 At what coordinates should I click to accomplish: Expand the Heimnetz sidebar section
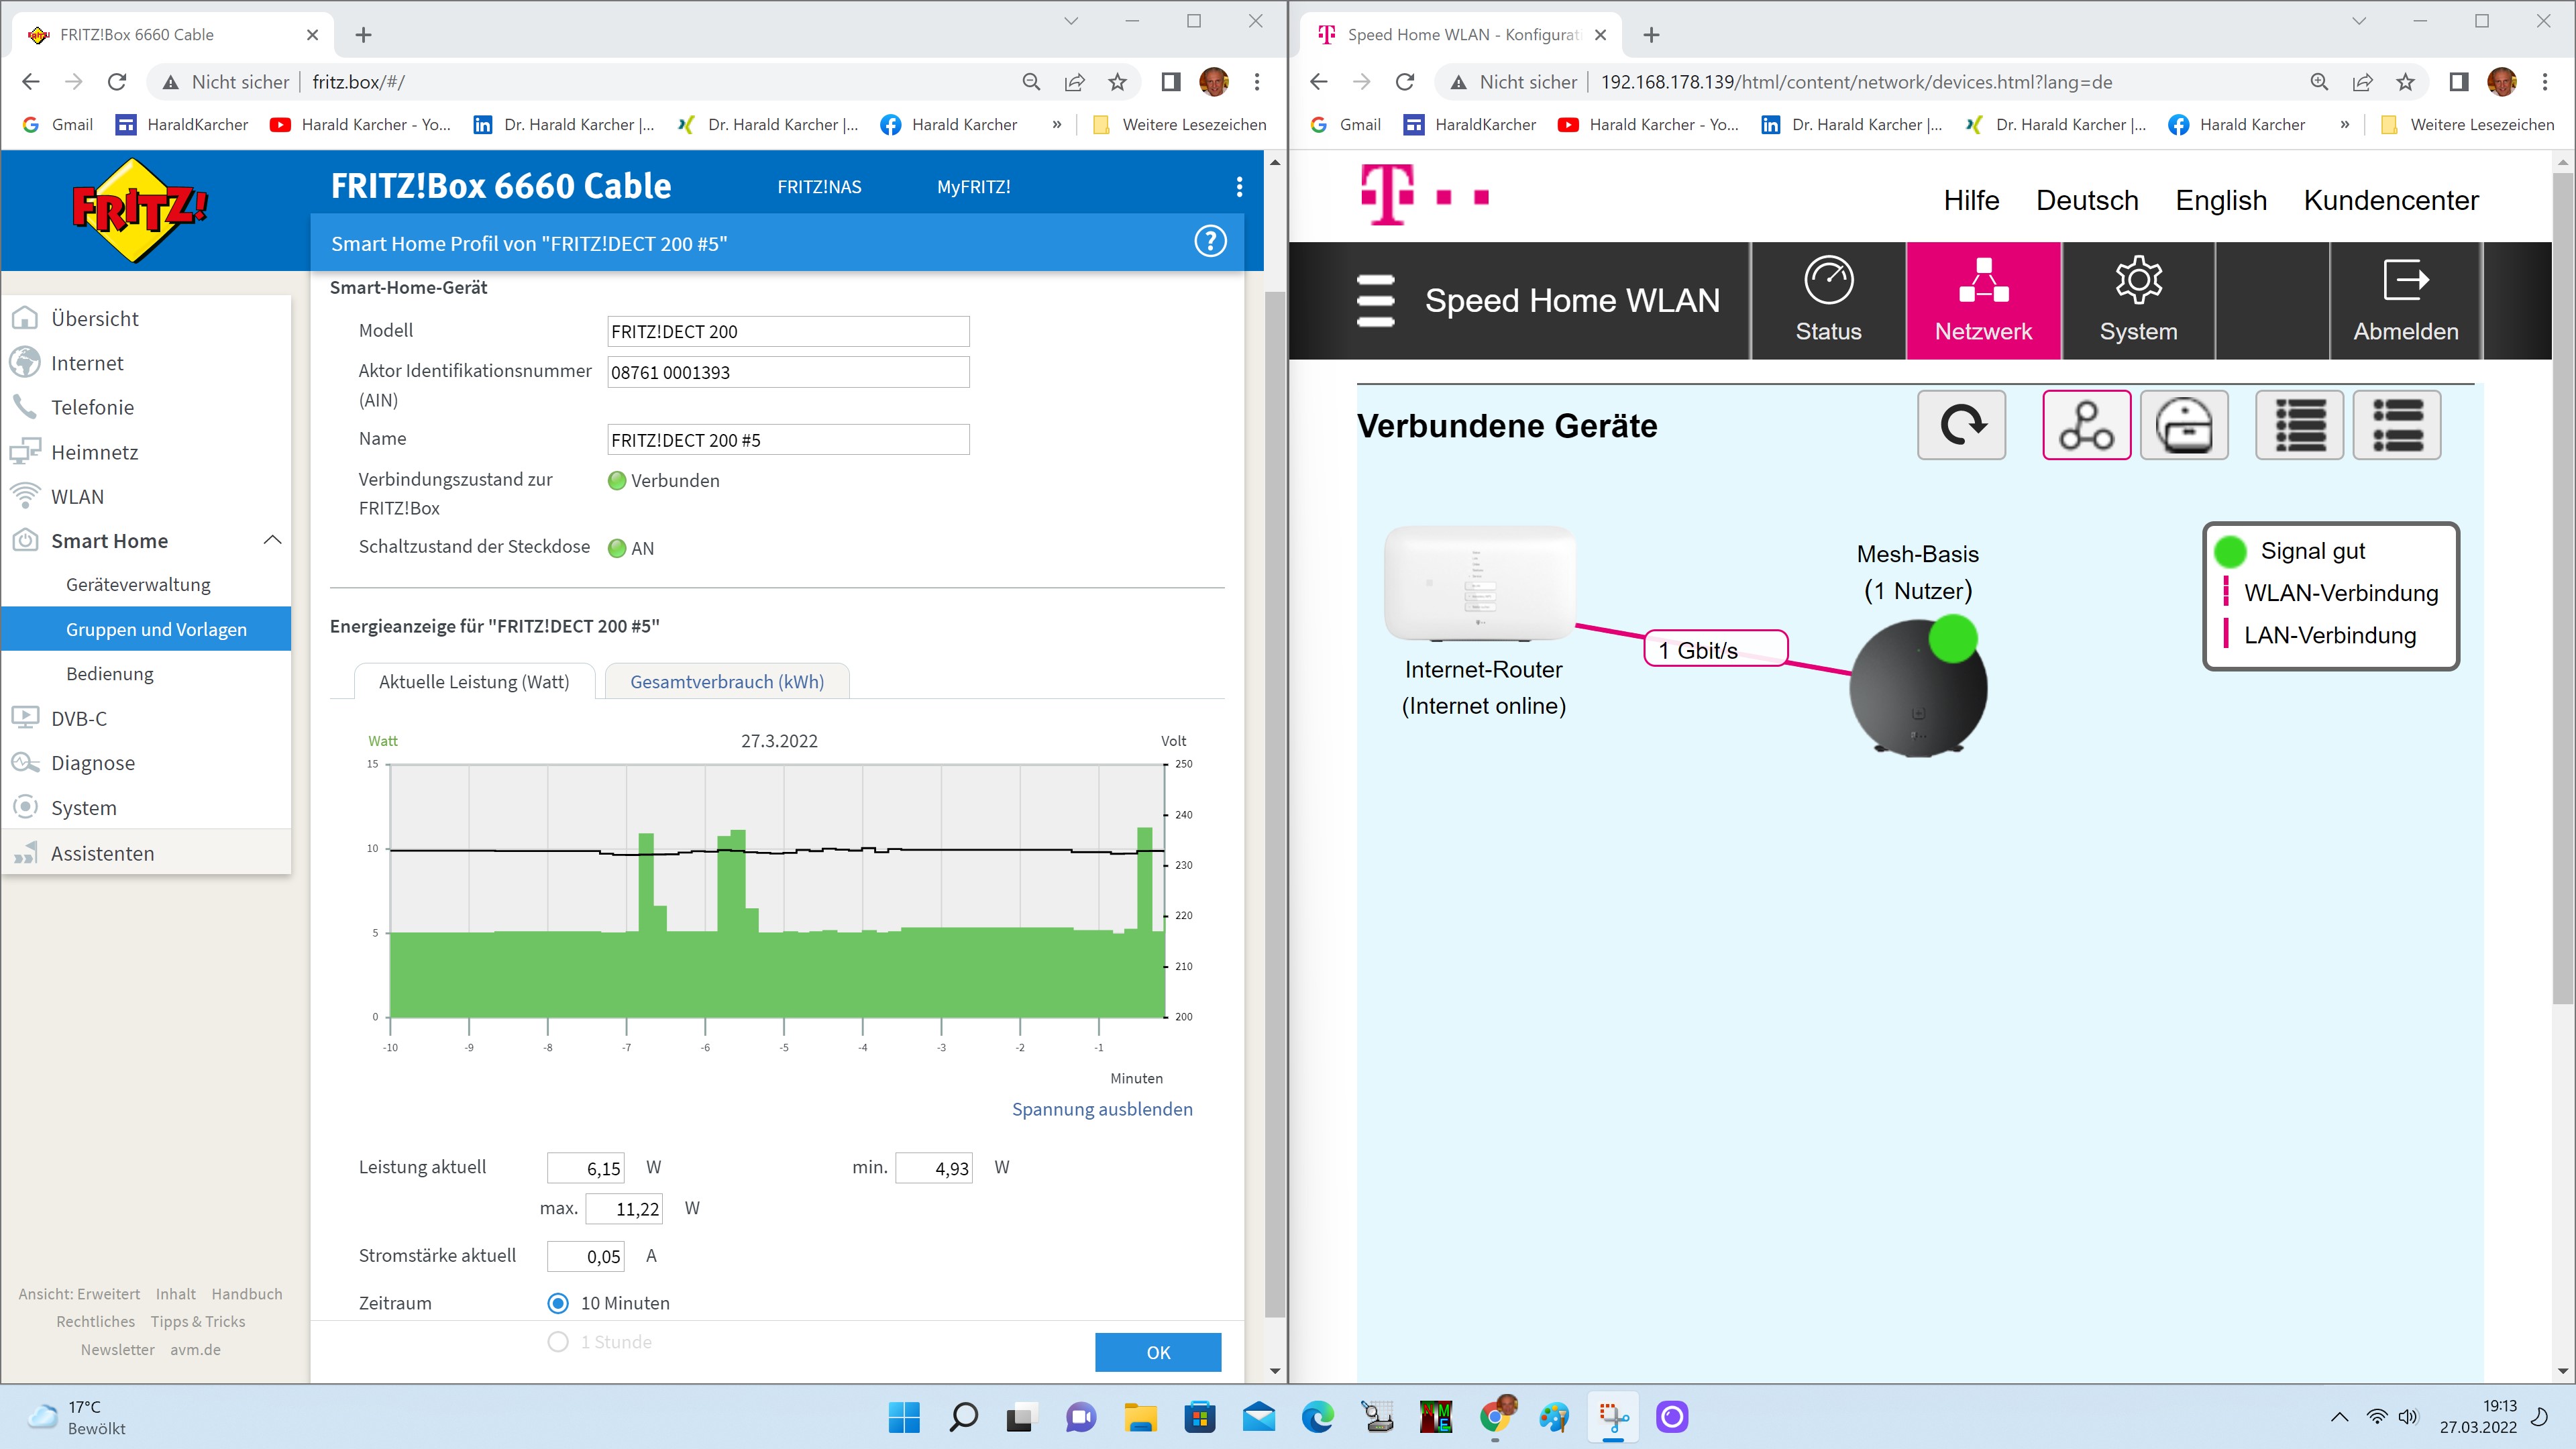pyautogui.click(x=94, y=452)
